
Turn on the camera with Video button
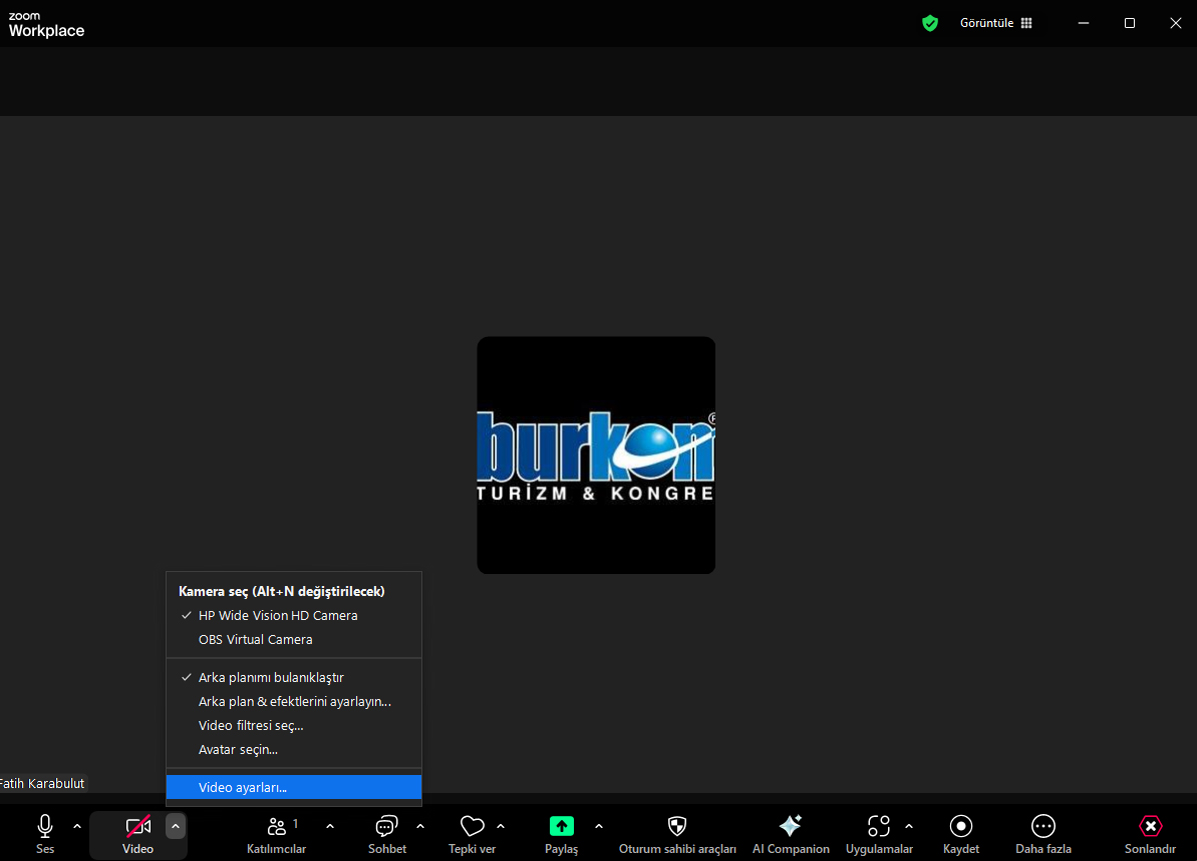click(x=138, y=834)
